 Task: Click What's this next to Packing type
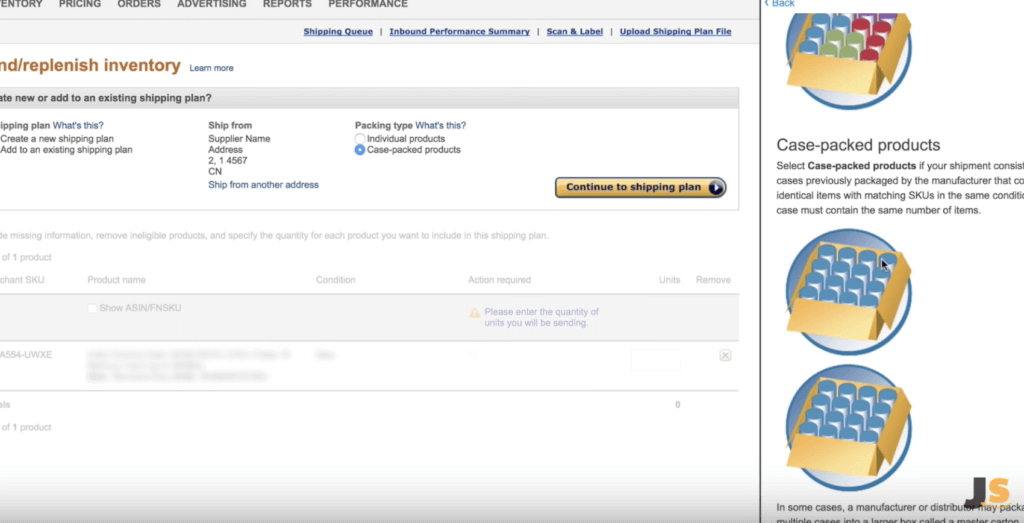(441, 125)
